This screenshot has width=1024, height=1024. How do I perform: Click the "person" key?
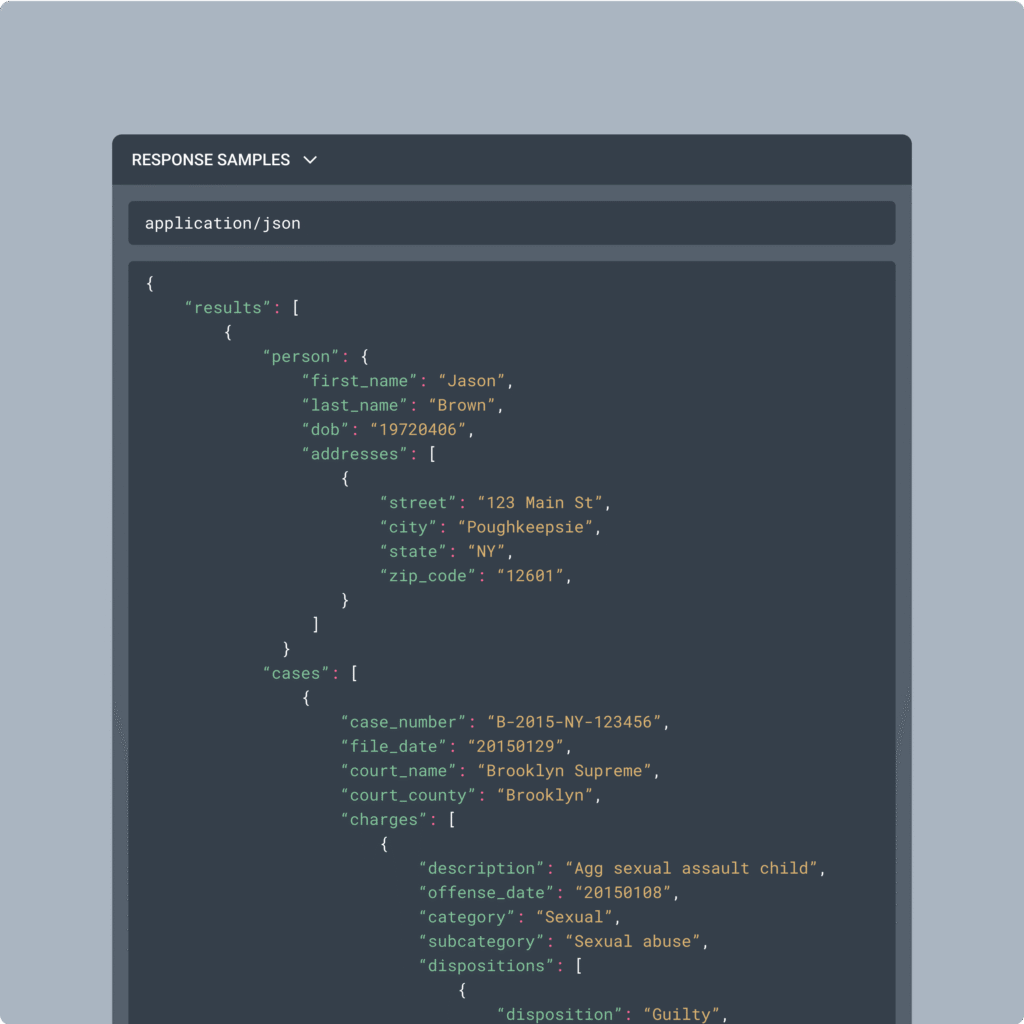click(x=301, y=357)
